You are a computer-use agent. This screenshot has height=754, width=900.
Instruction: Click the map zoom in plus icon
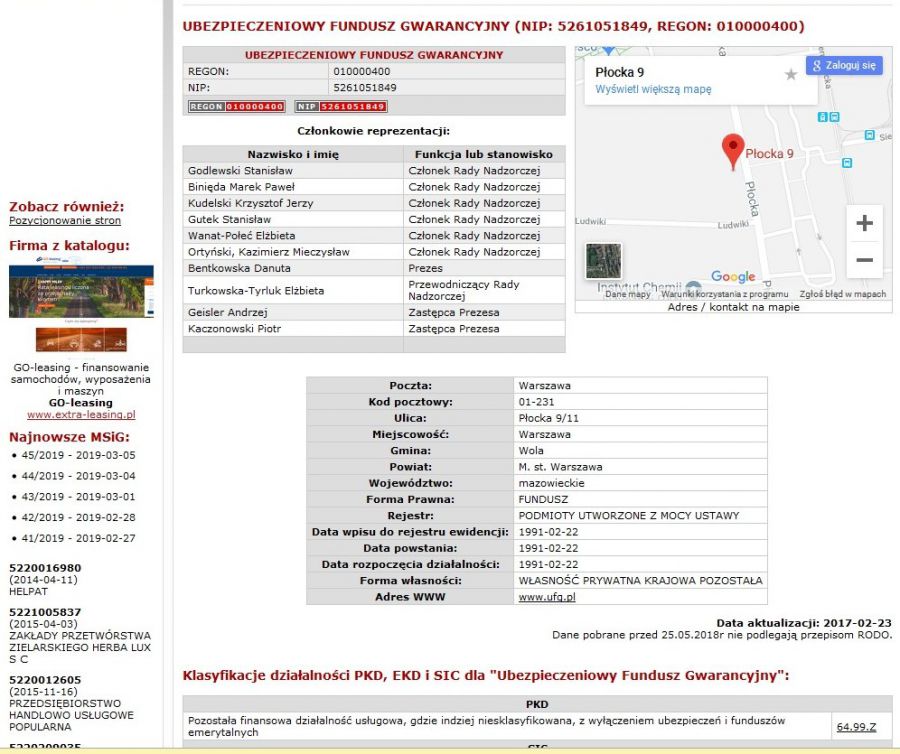(864, 223)
